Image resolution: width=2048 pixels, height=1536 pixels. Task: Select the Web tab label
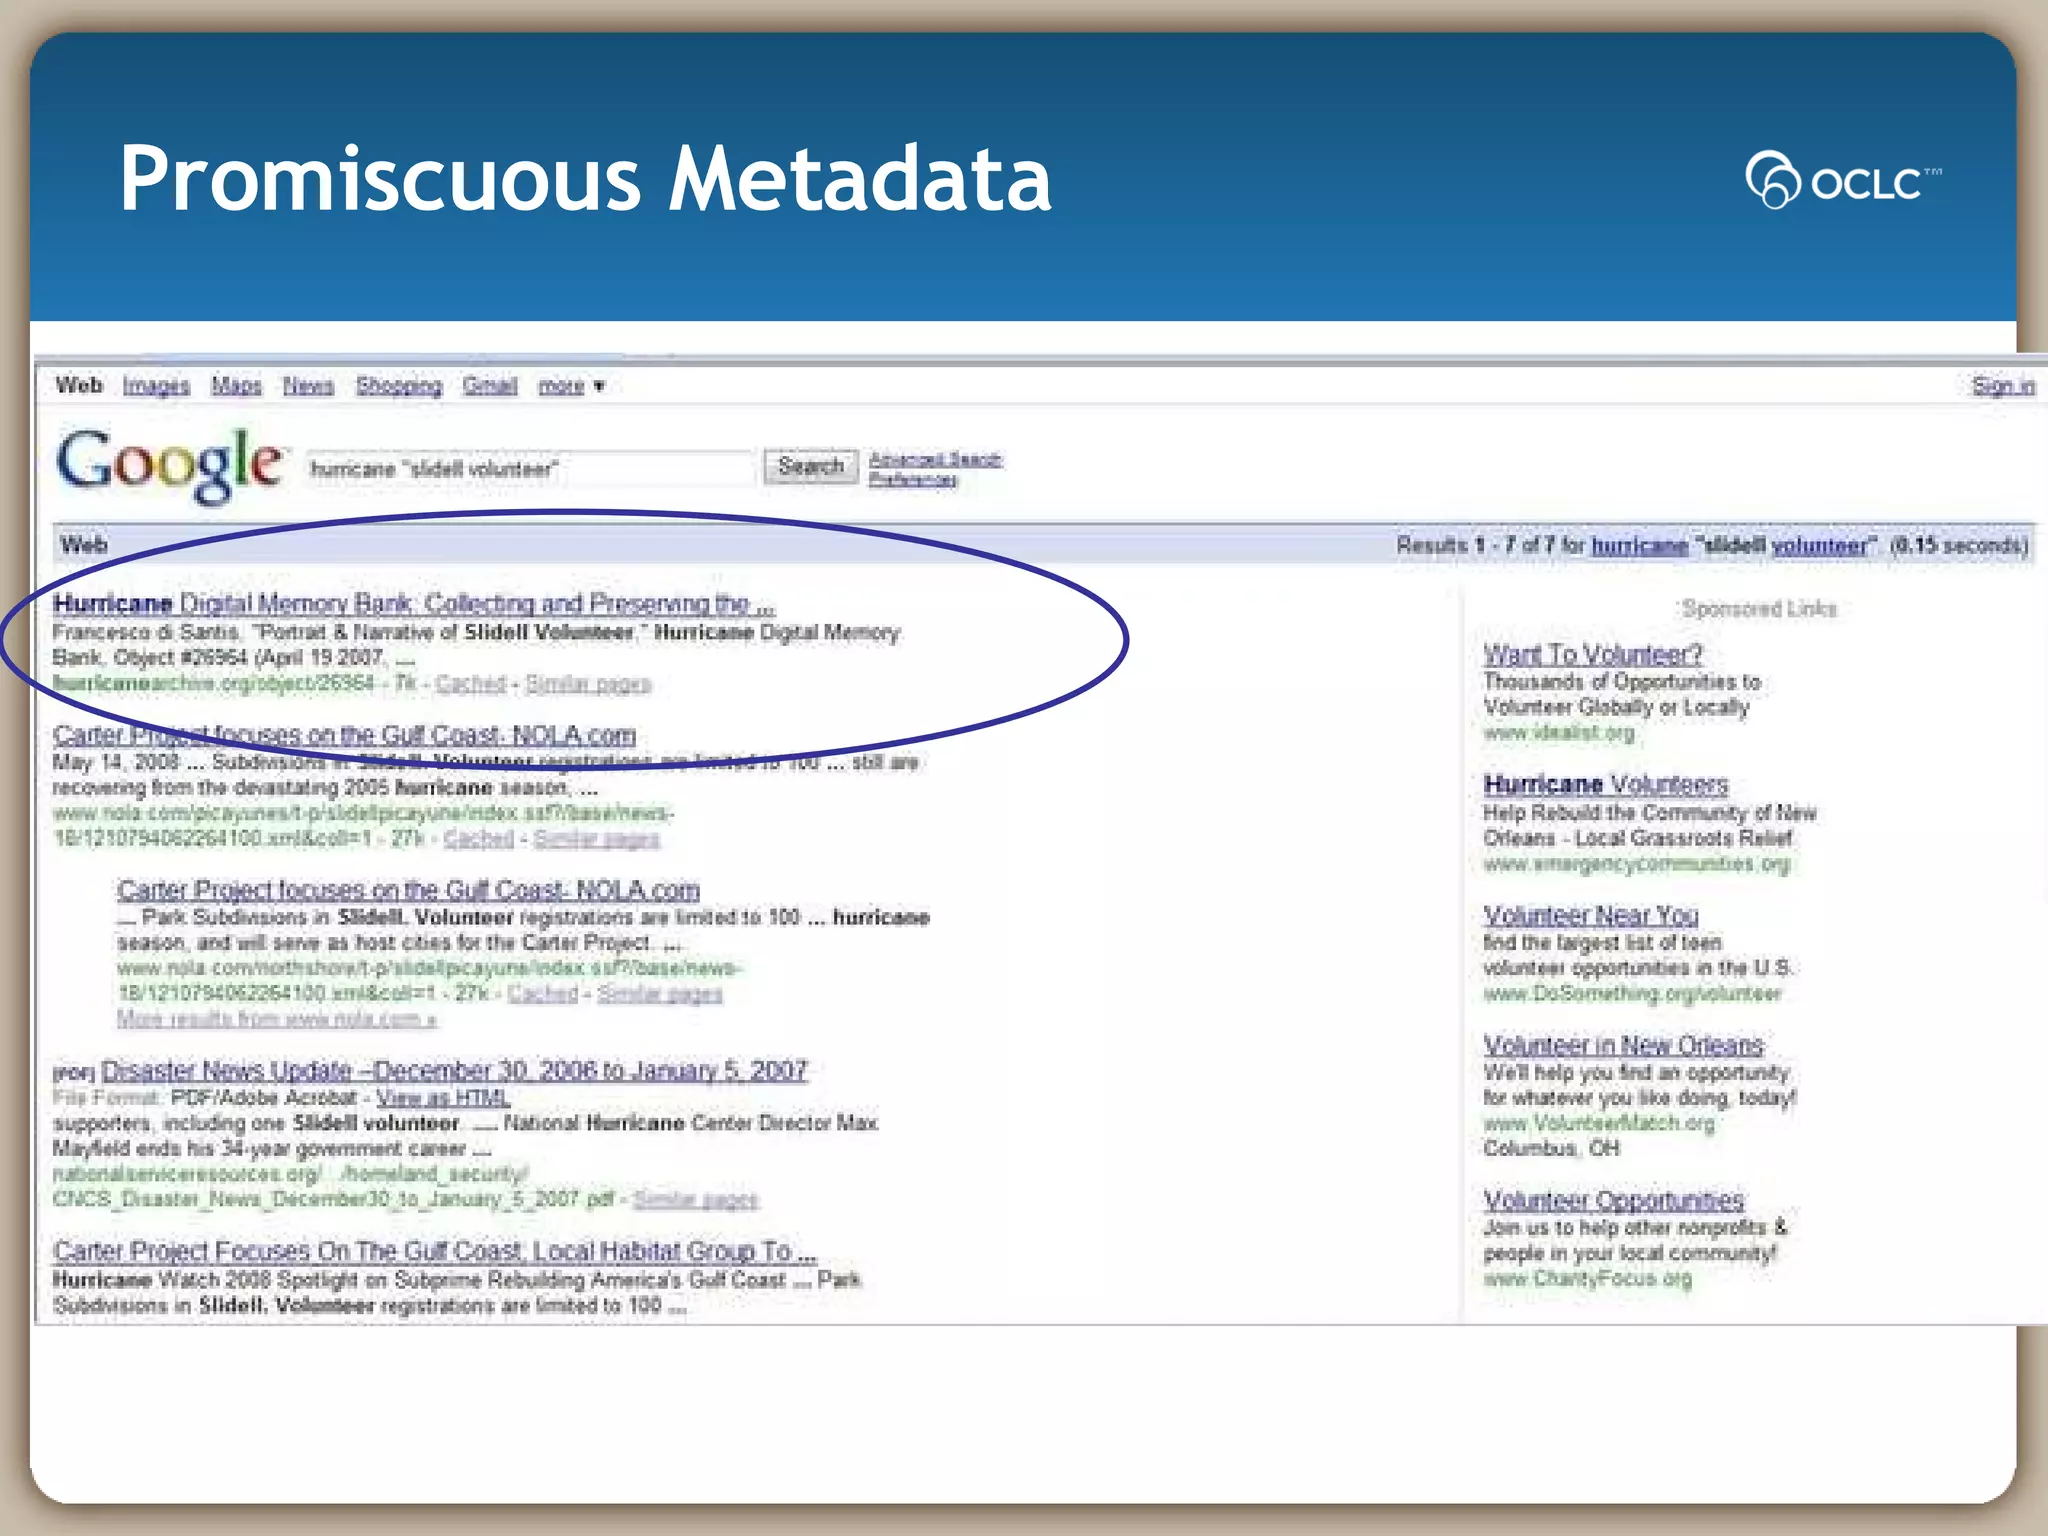point(79,385)
